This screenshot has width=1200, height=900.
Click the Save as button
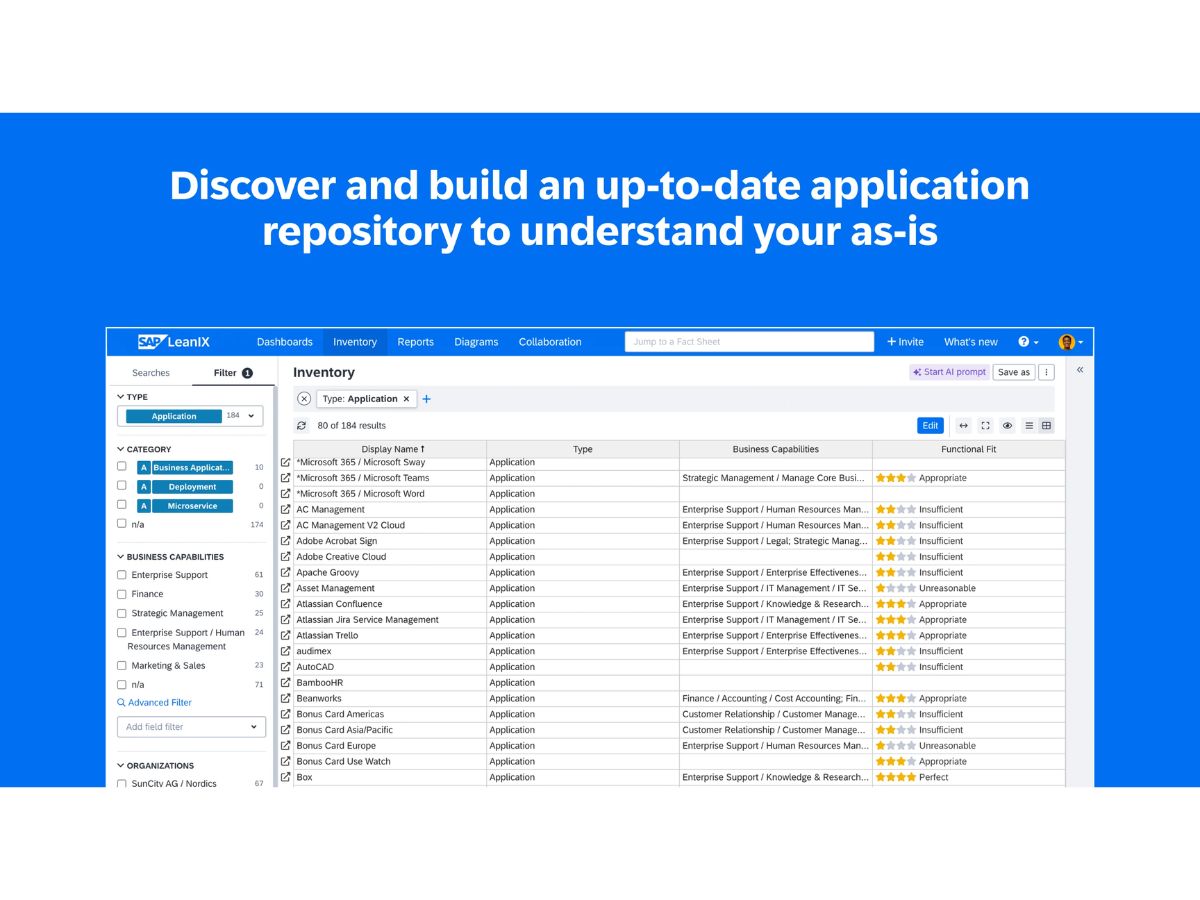[x=1014, y=372]
